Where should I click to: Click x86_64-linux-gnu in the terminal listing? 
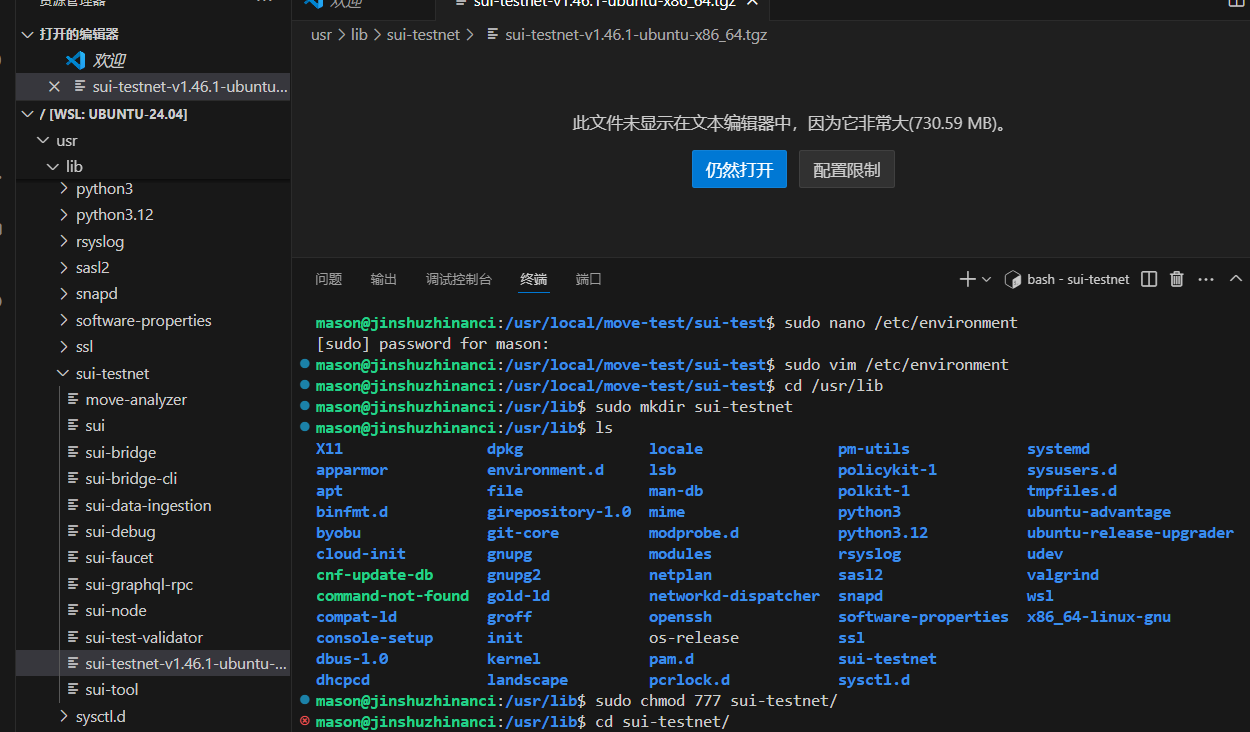pos(1099,617)
